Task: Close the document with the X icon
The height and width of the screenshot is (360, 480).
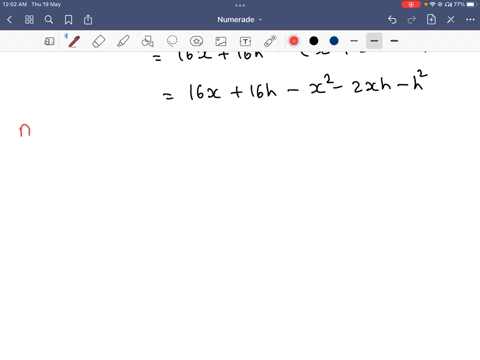Action: [451, 20]
